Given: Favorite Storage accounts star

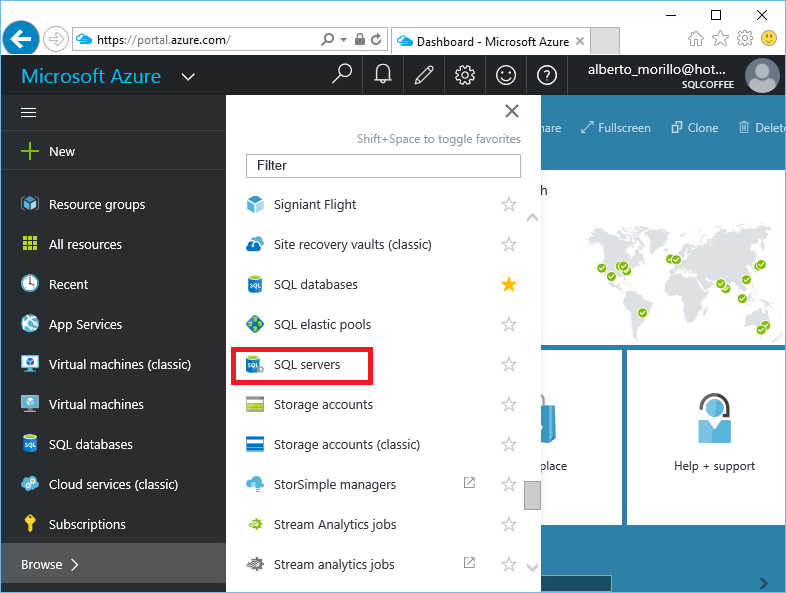Looking at the screenshot, I should [x=509, y=404].
